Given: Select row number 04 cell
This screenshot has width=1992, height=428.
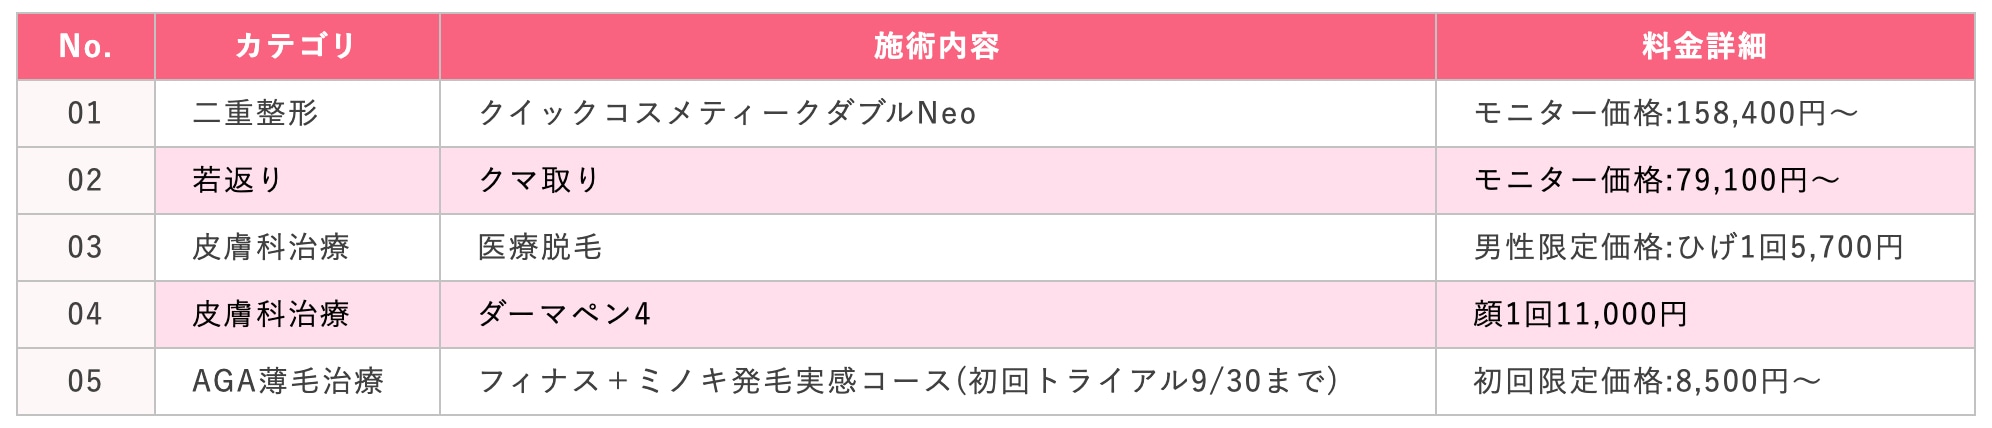Looking at the screenshot, I should 86,314.
